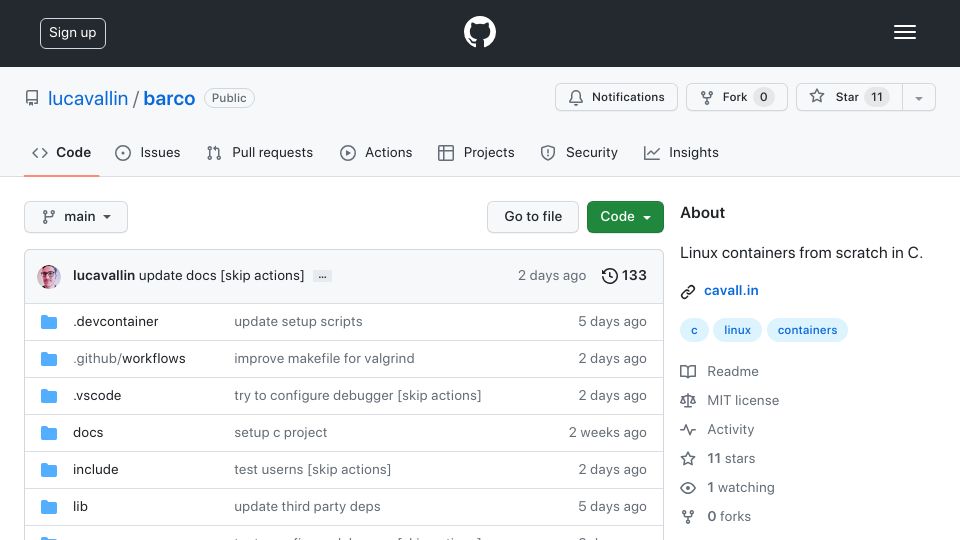Open the 133 commits history link
This screenshot has height=540, width=960.
tap(624, 276)
